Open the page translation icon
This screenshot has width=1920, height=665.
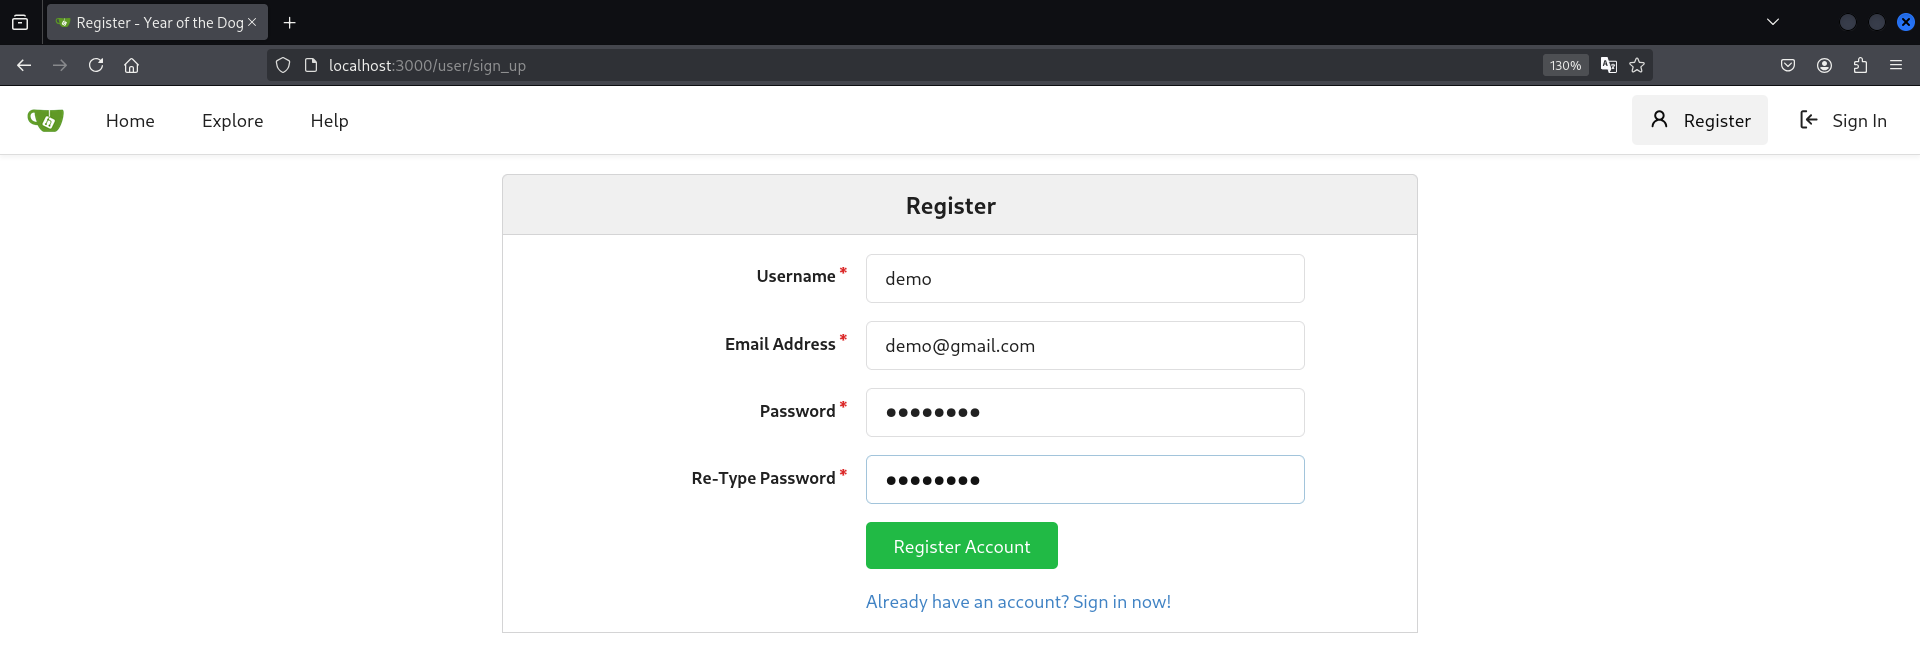pos(1609,65)
